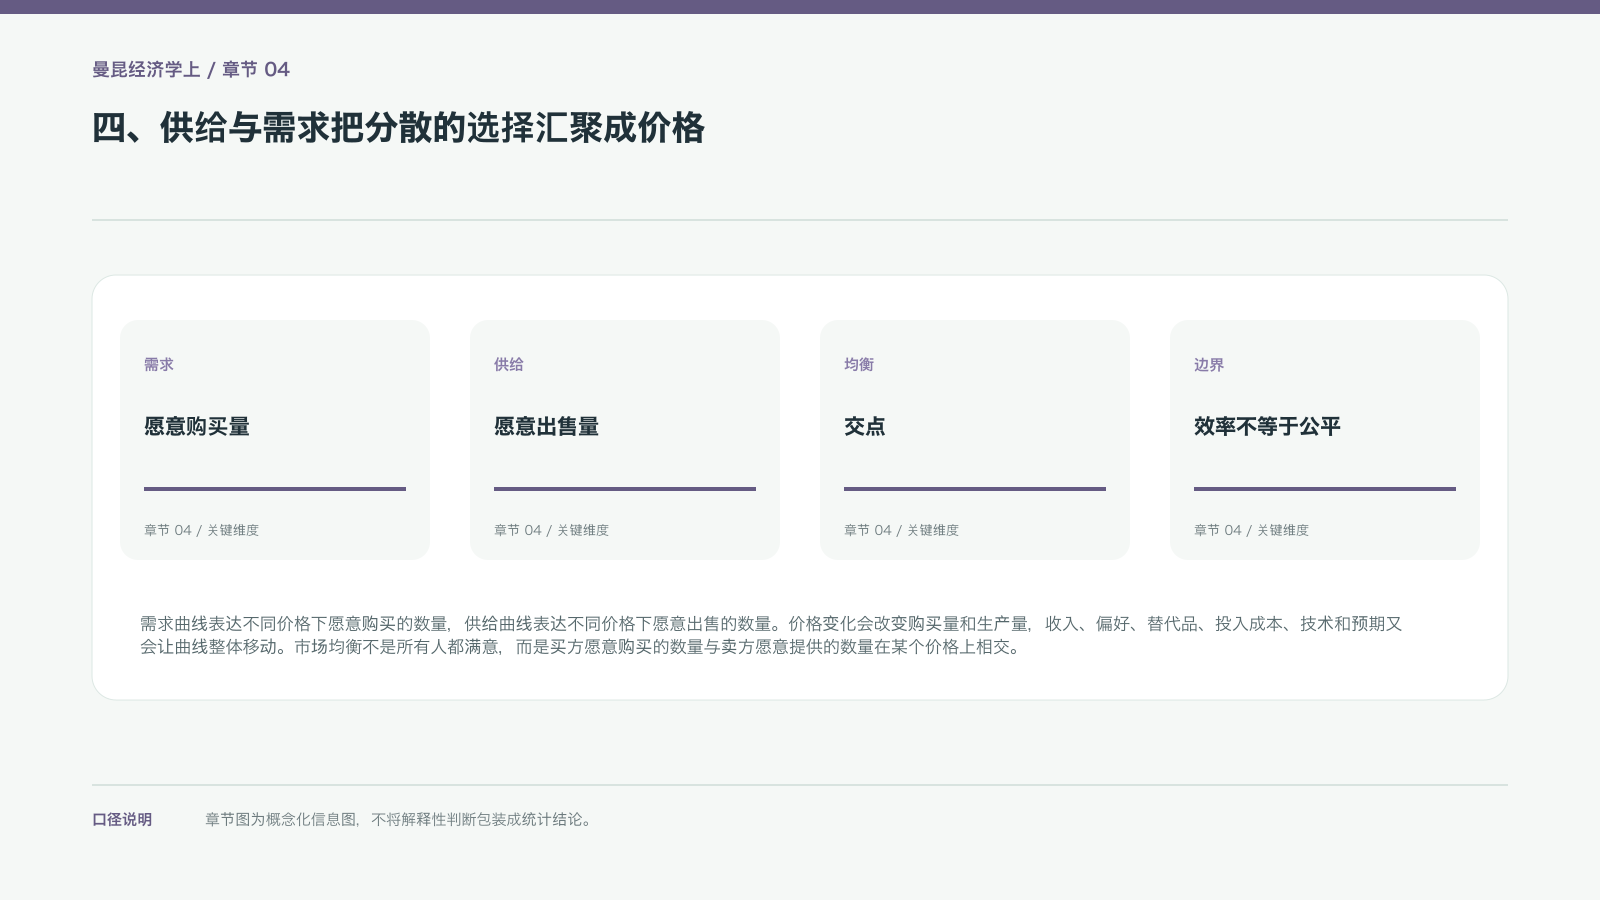
Task: Select the slide title 四、供给与需求把分散的选择汇聚成价格
Action: (x=398, y=128)
